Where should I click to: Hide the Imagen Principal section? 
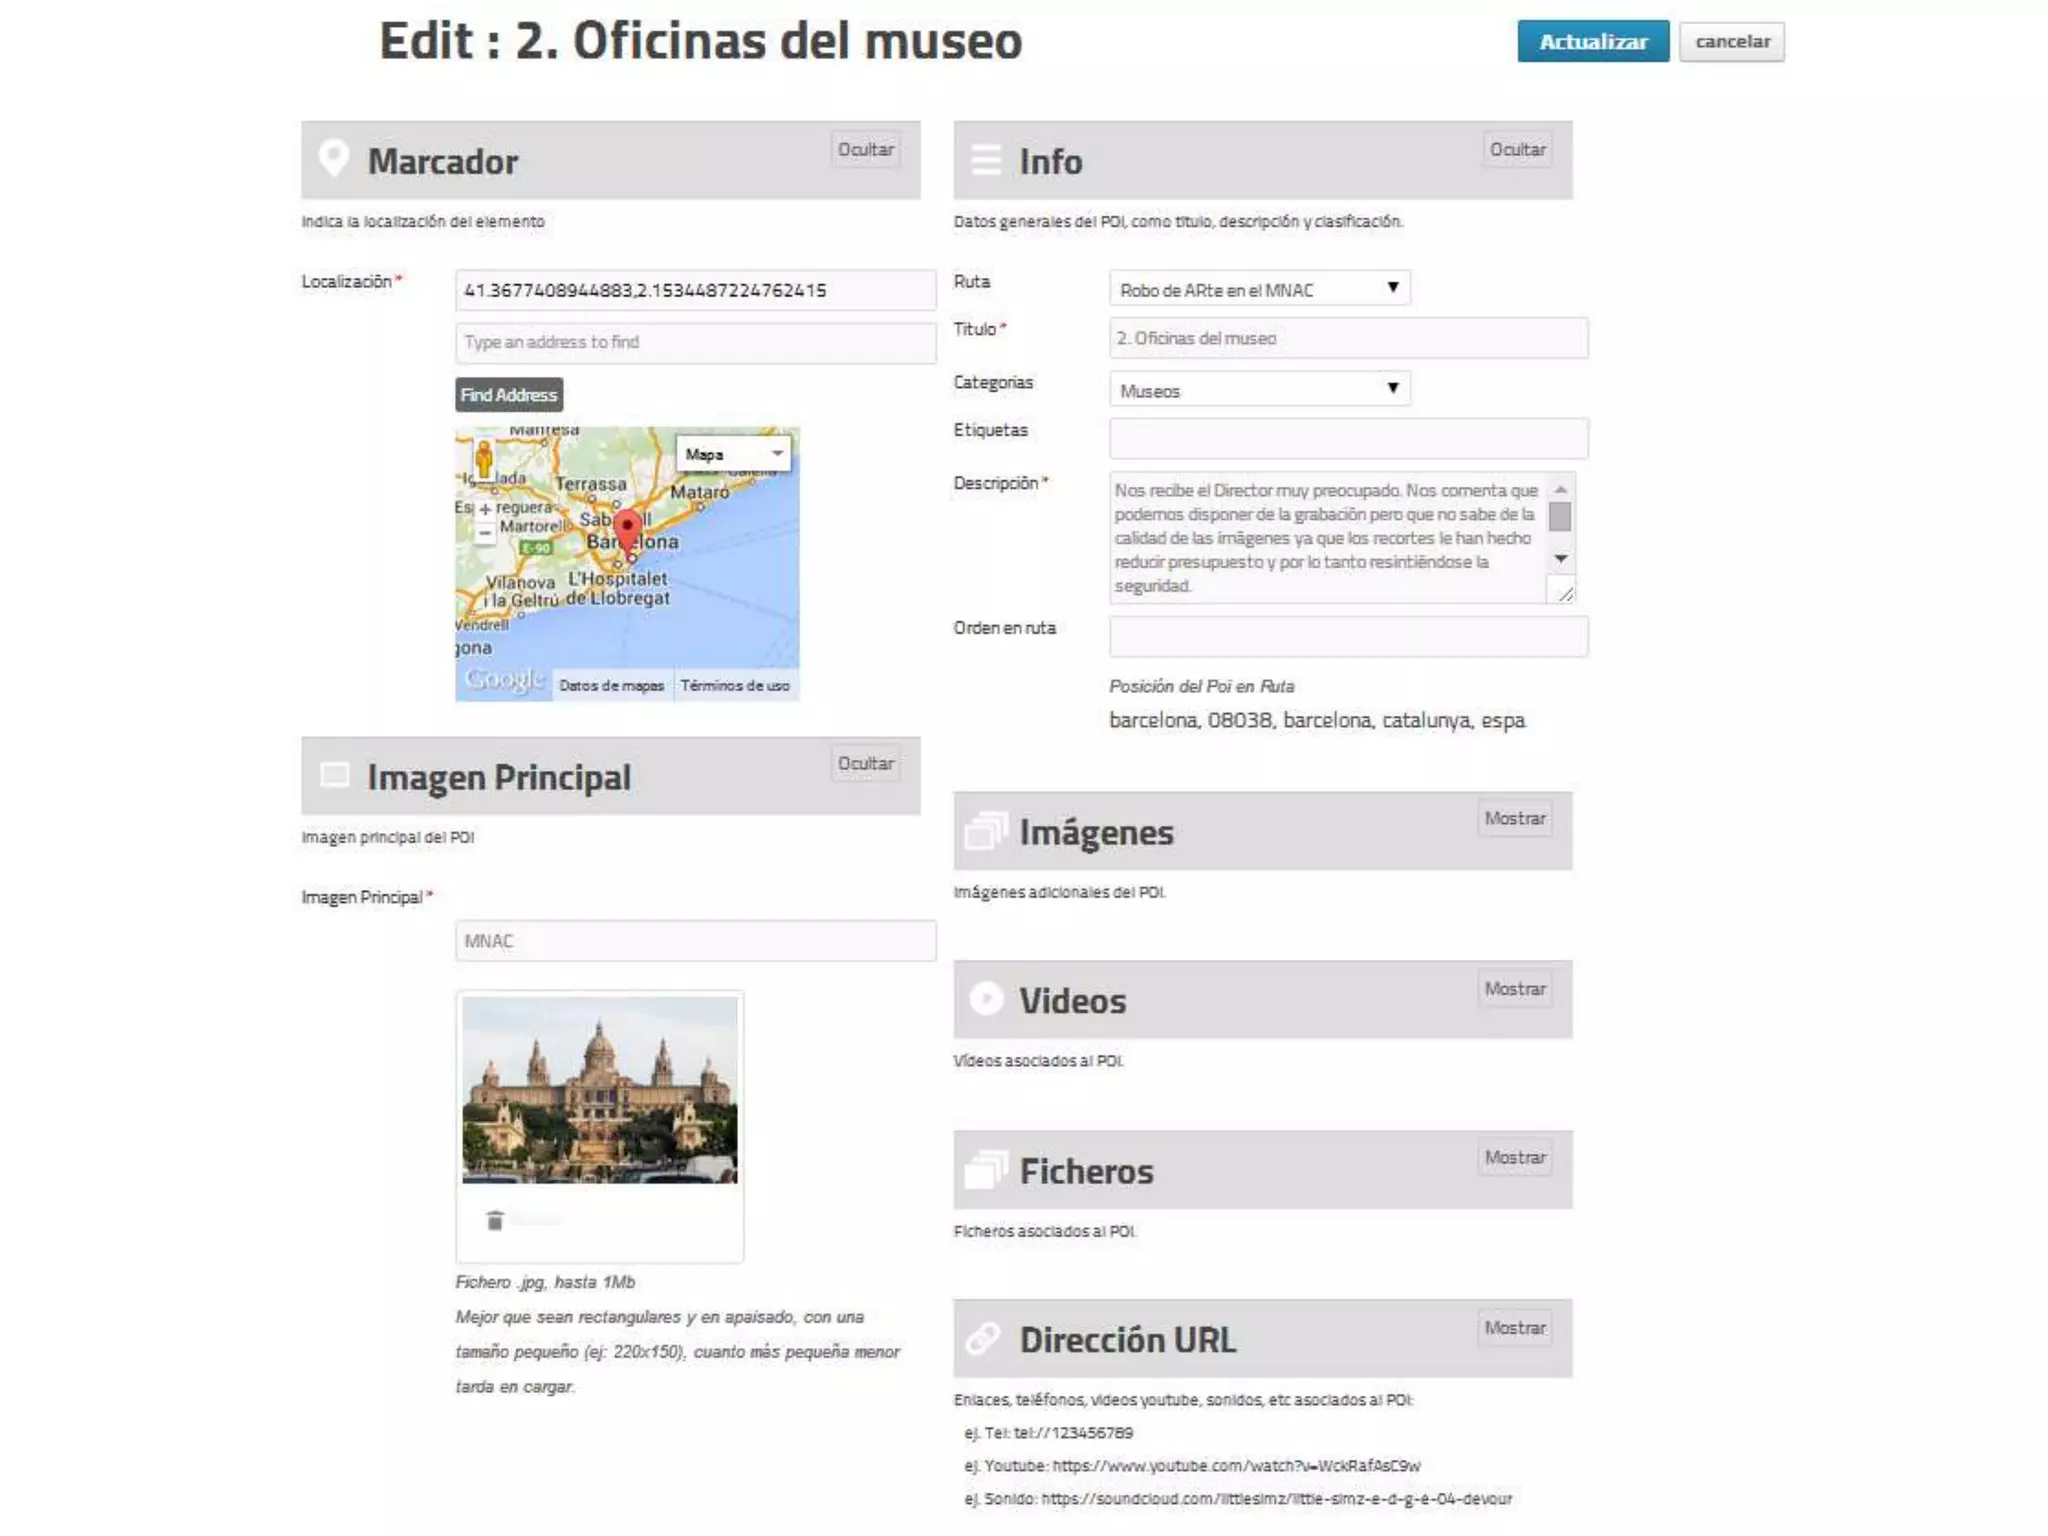coord(866,764)
